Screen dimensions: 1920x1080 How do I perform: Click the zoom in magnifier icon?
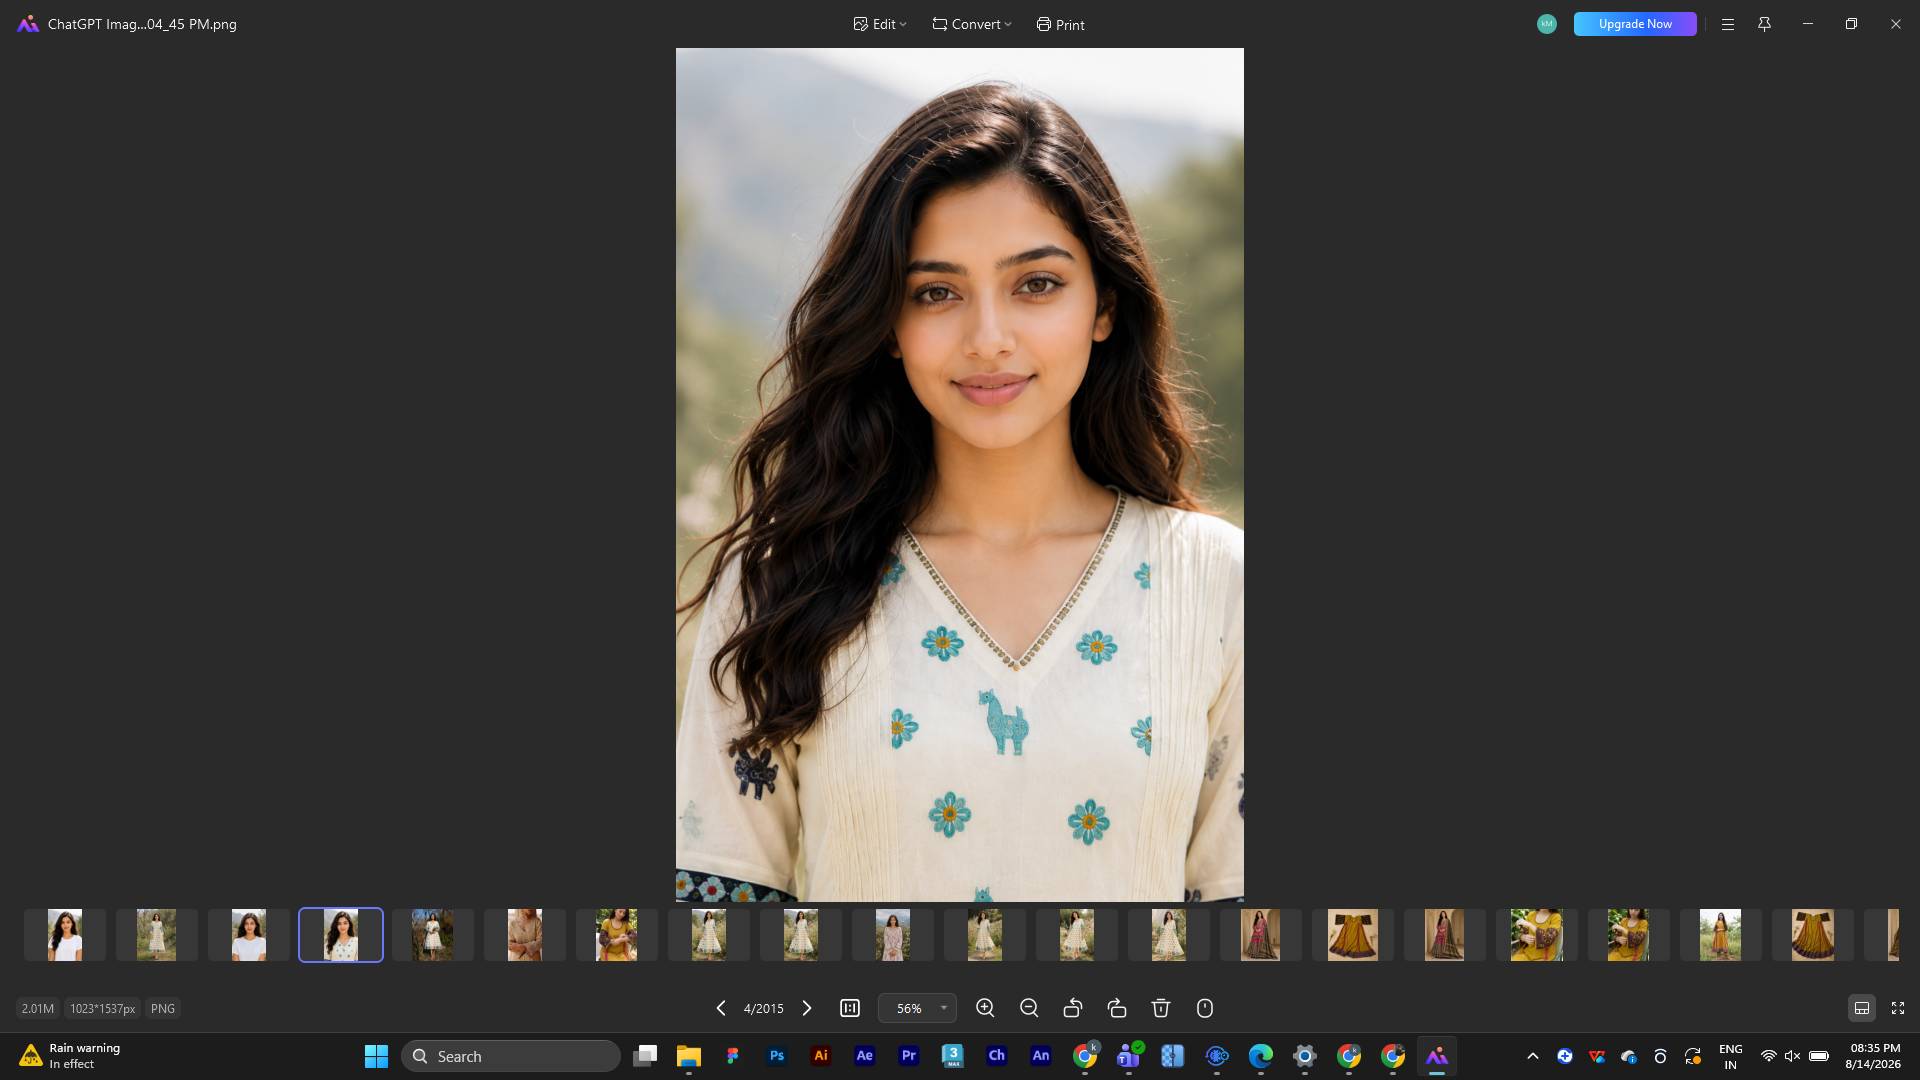[985, 1008]
